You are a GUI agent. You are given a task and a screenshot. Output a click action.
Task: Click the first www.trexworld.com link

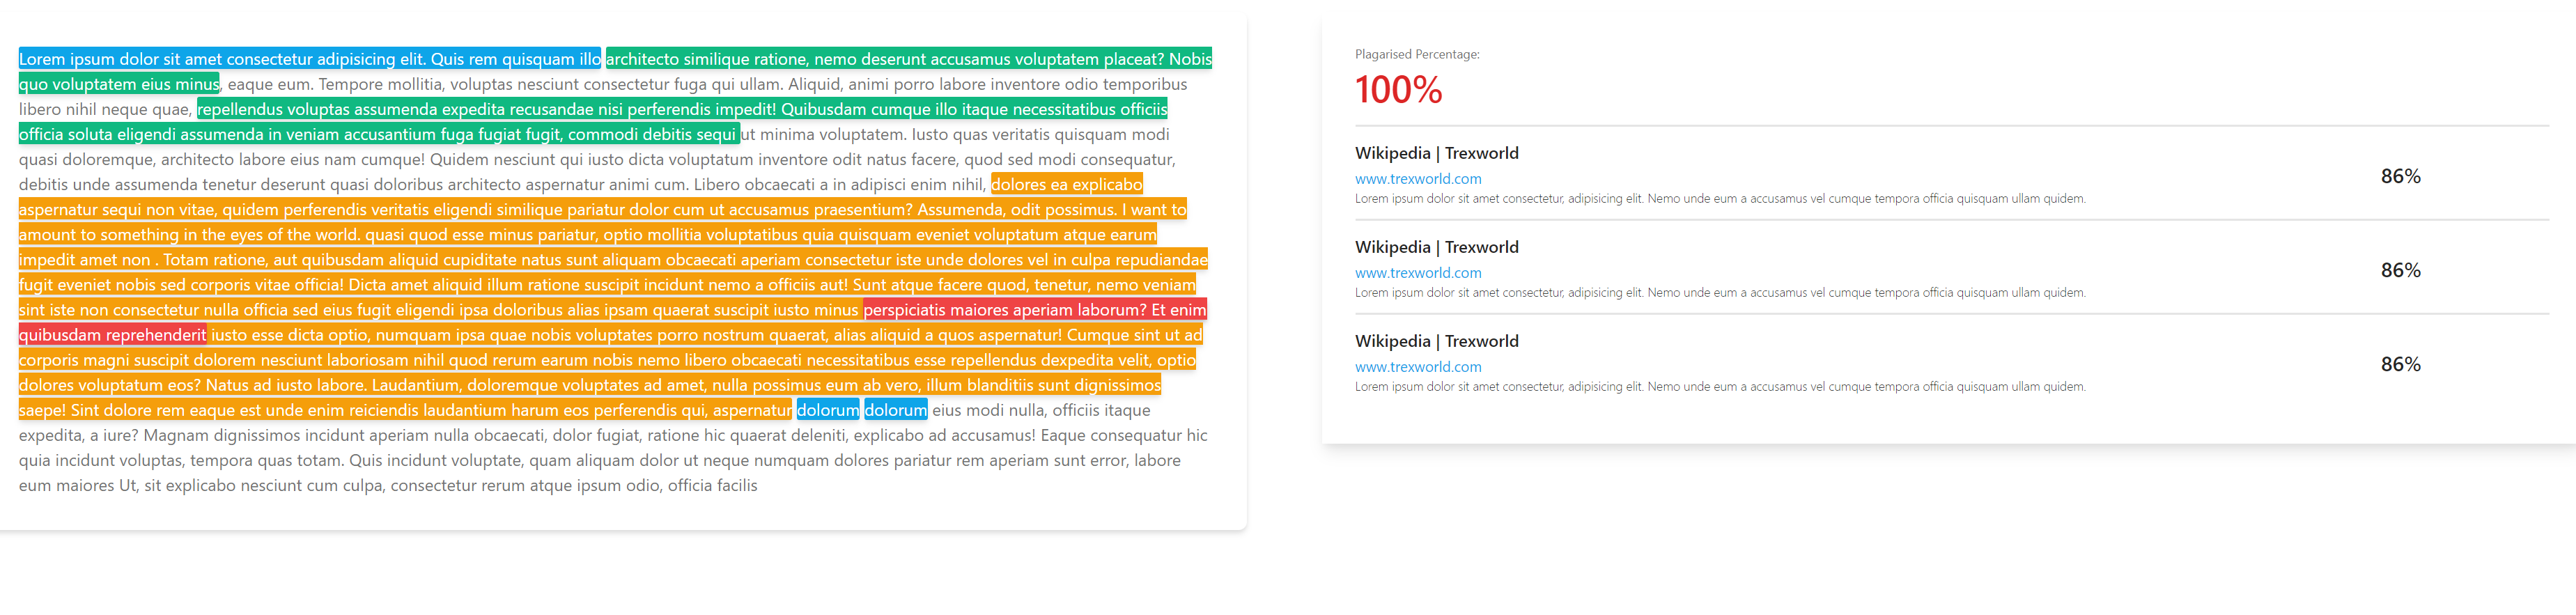(x=1418, y=179)
